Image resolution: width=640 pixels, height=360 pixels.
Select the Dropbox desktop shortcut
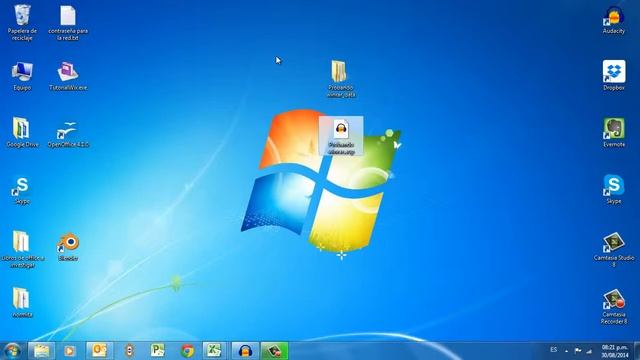(613, 76)
